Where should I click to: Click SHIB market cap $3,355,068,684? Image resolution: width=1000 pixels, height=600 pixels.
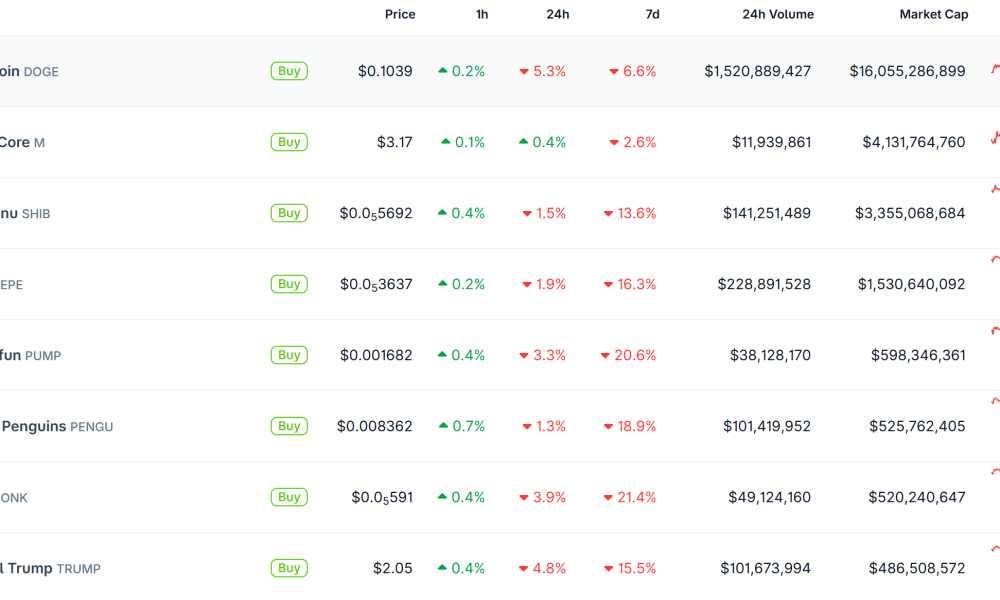910,213
